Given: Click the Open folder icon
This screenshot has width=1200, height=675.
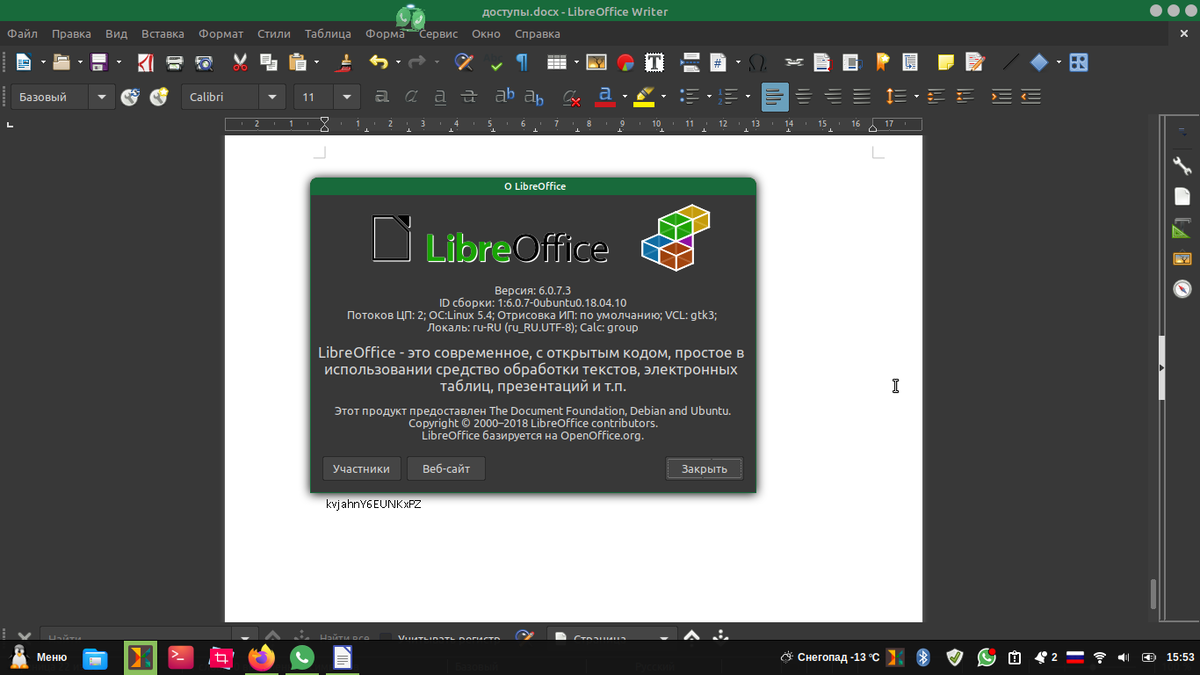Looking at the screenshot, I should tap(62, 62).
